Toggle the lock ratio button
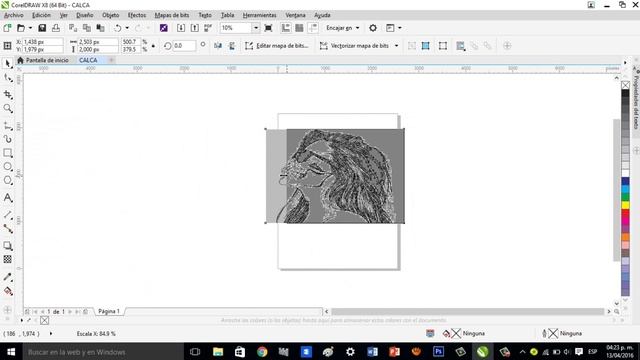 click(153, 46)
